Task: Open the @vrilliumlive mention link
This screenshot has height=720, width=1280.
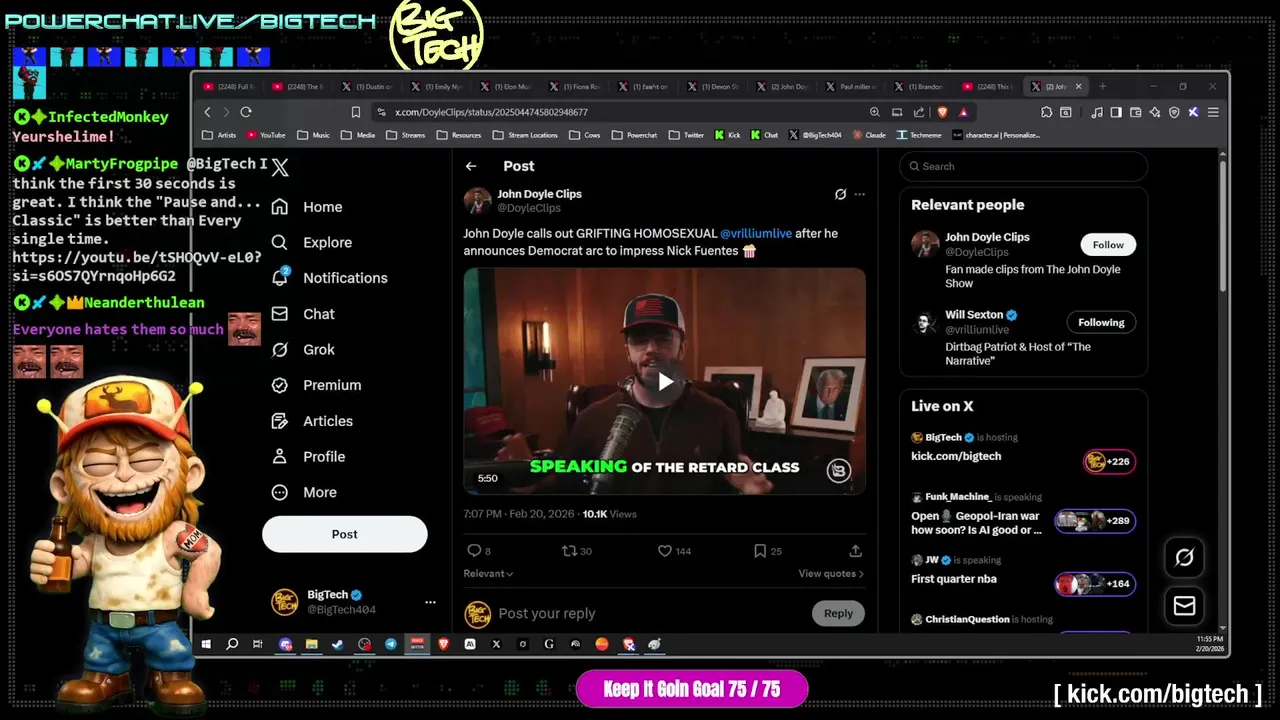Action: 756,233
